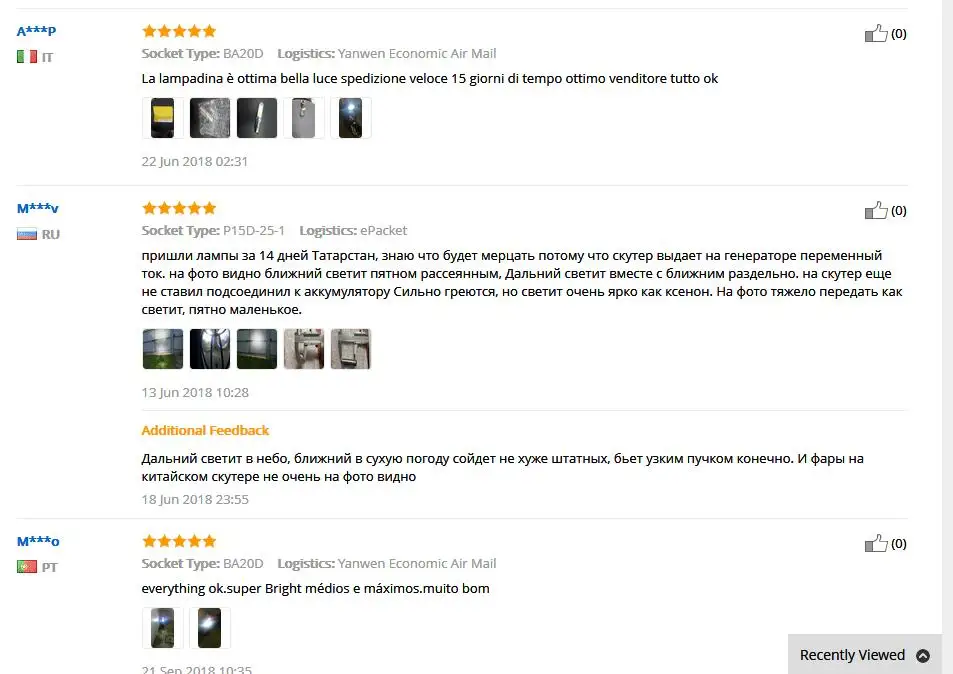Image resolution: width=953 pixels, height=674 pixels.
Task: Like the M***o review with thumbs-up
Action: (x=876, y=543)
